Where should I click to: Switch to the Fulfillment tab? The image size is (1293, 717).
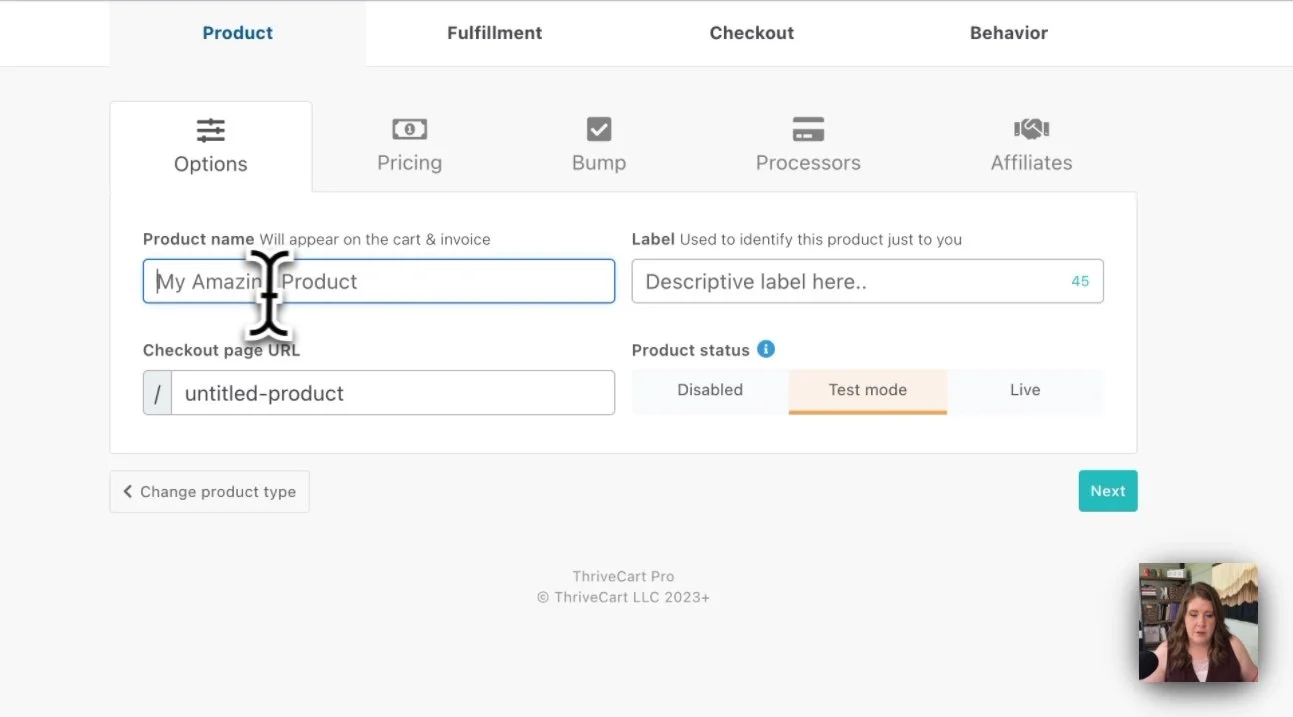coord(494,32)
